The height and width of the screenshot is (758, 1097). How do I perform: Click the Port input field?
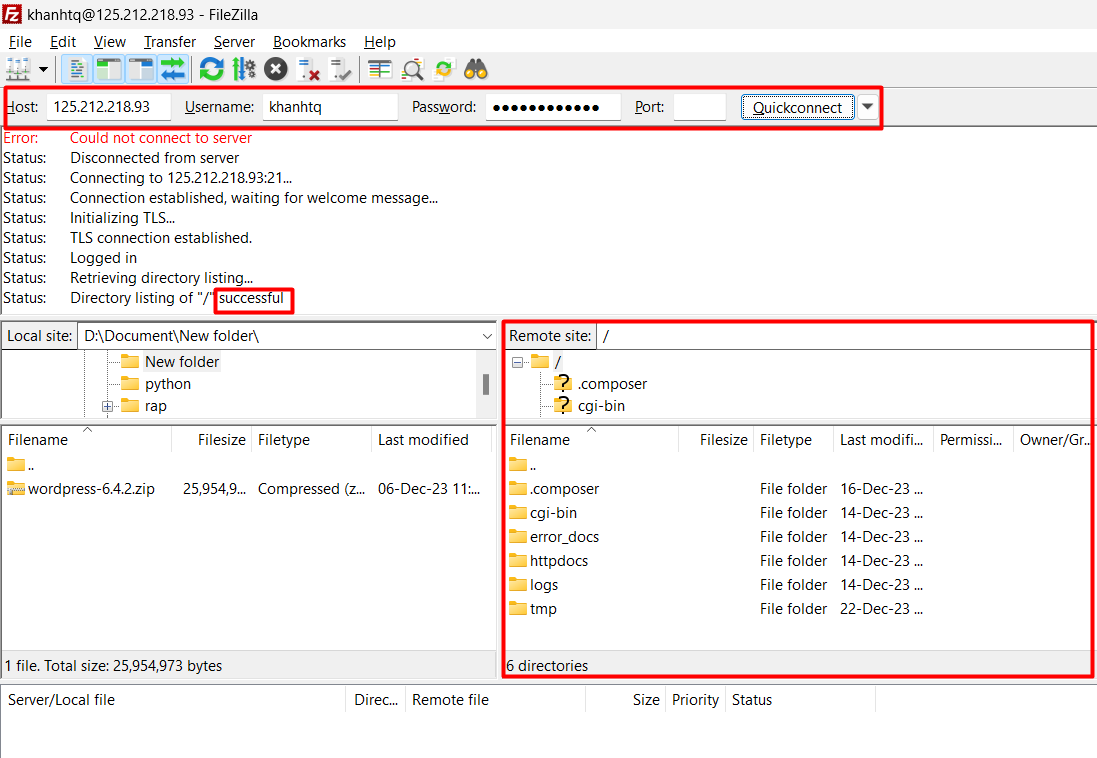click(x=699, y=107)
